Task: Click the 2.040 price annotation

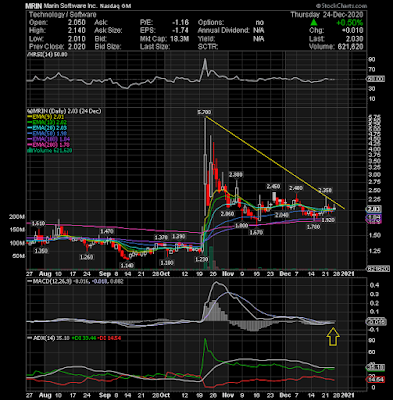Action: pos(282,215)
